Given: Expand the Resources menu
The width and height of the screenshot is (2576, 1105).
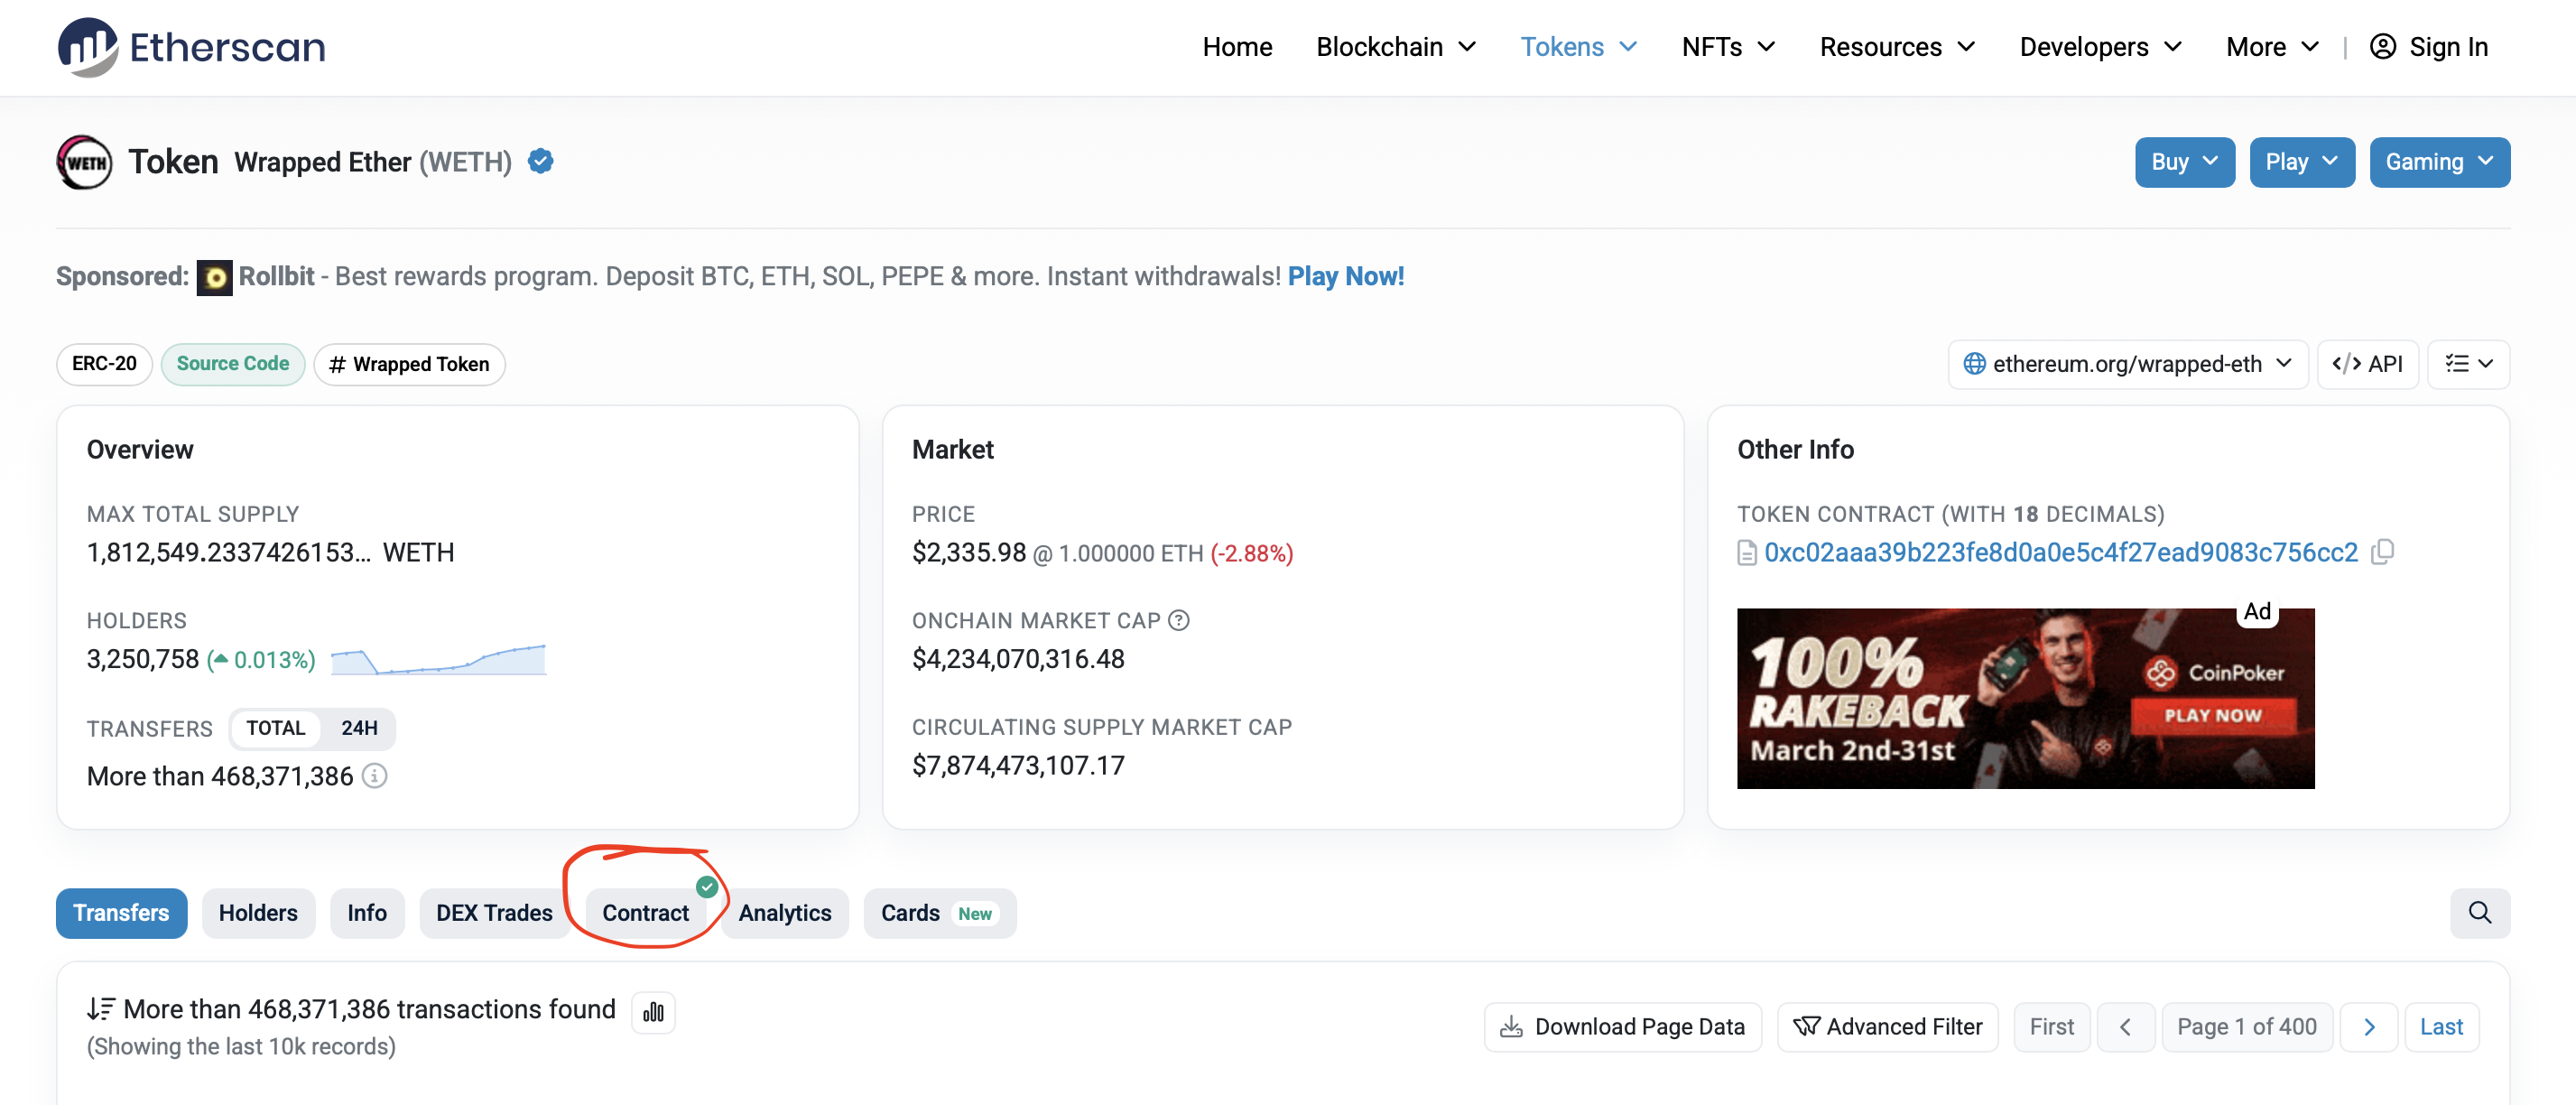Looking at the screenshot, I should coord(1897,47).
